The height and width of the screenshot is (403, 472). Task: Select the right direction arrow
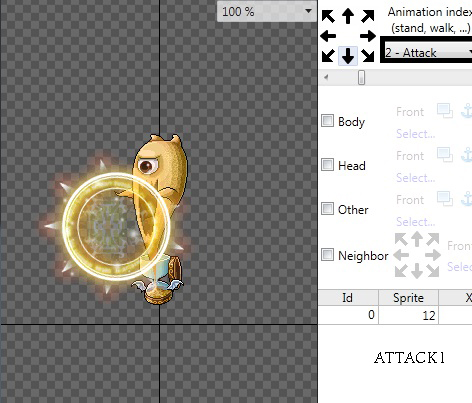pyautogui.click(x=368, y=36)
